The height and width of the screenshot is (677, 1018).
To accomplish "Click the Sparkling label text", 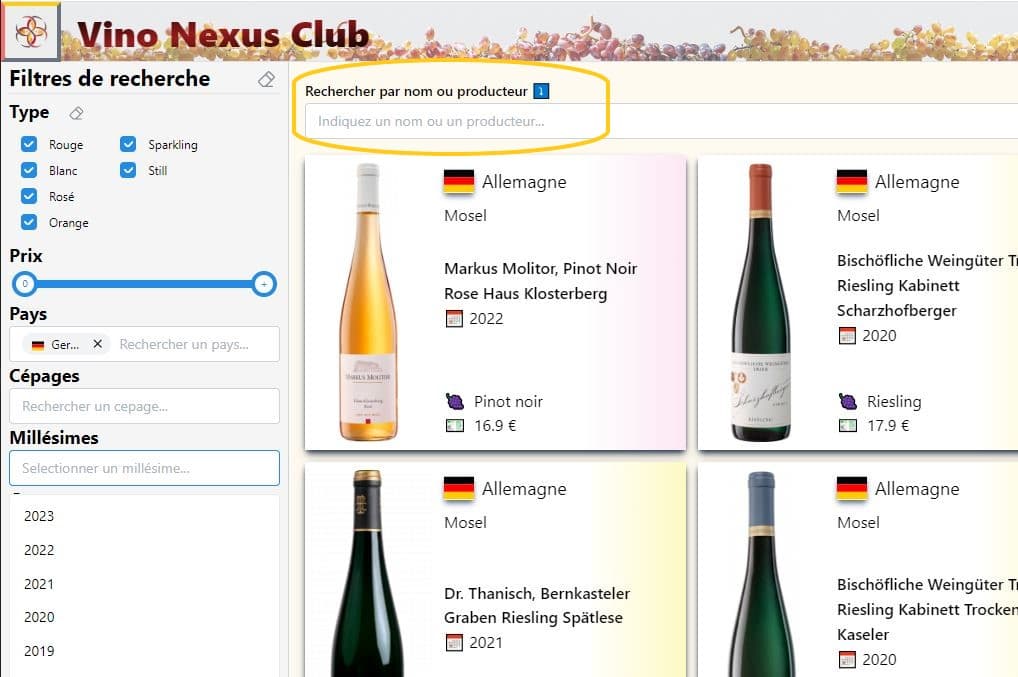I will click(173, 145).
